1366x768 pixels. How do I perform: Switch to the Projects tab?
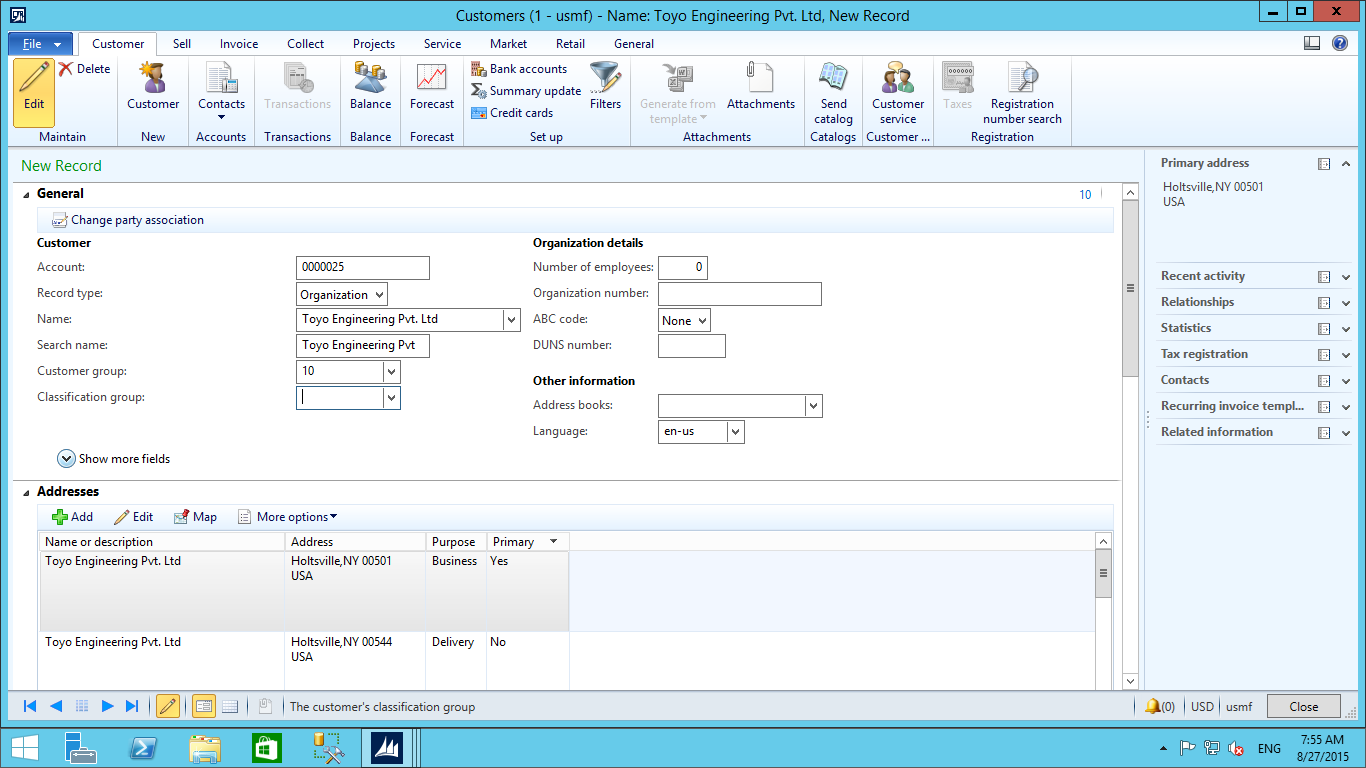(374, 44)
